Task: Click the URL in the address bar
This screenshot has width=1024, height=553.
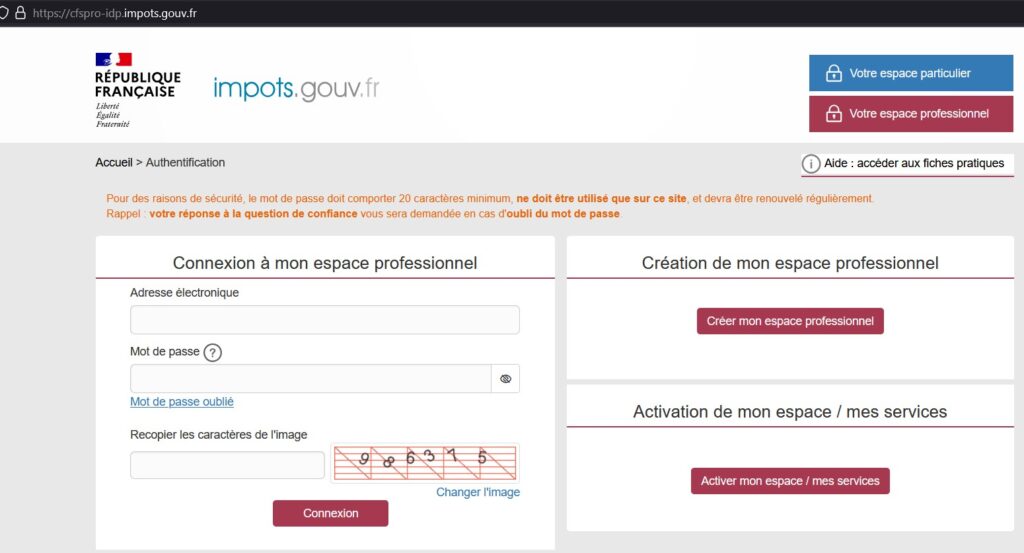Action: click(115, 13)
